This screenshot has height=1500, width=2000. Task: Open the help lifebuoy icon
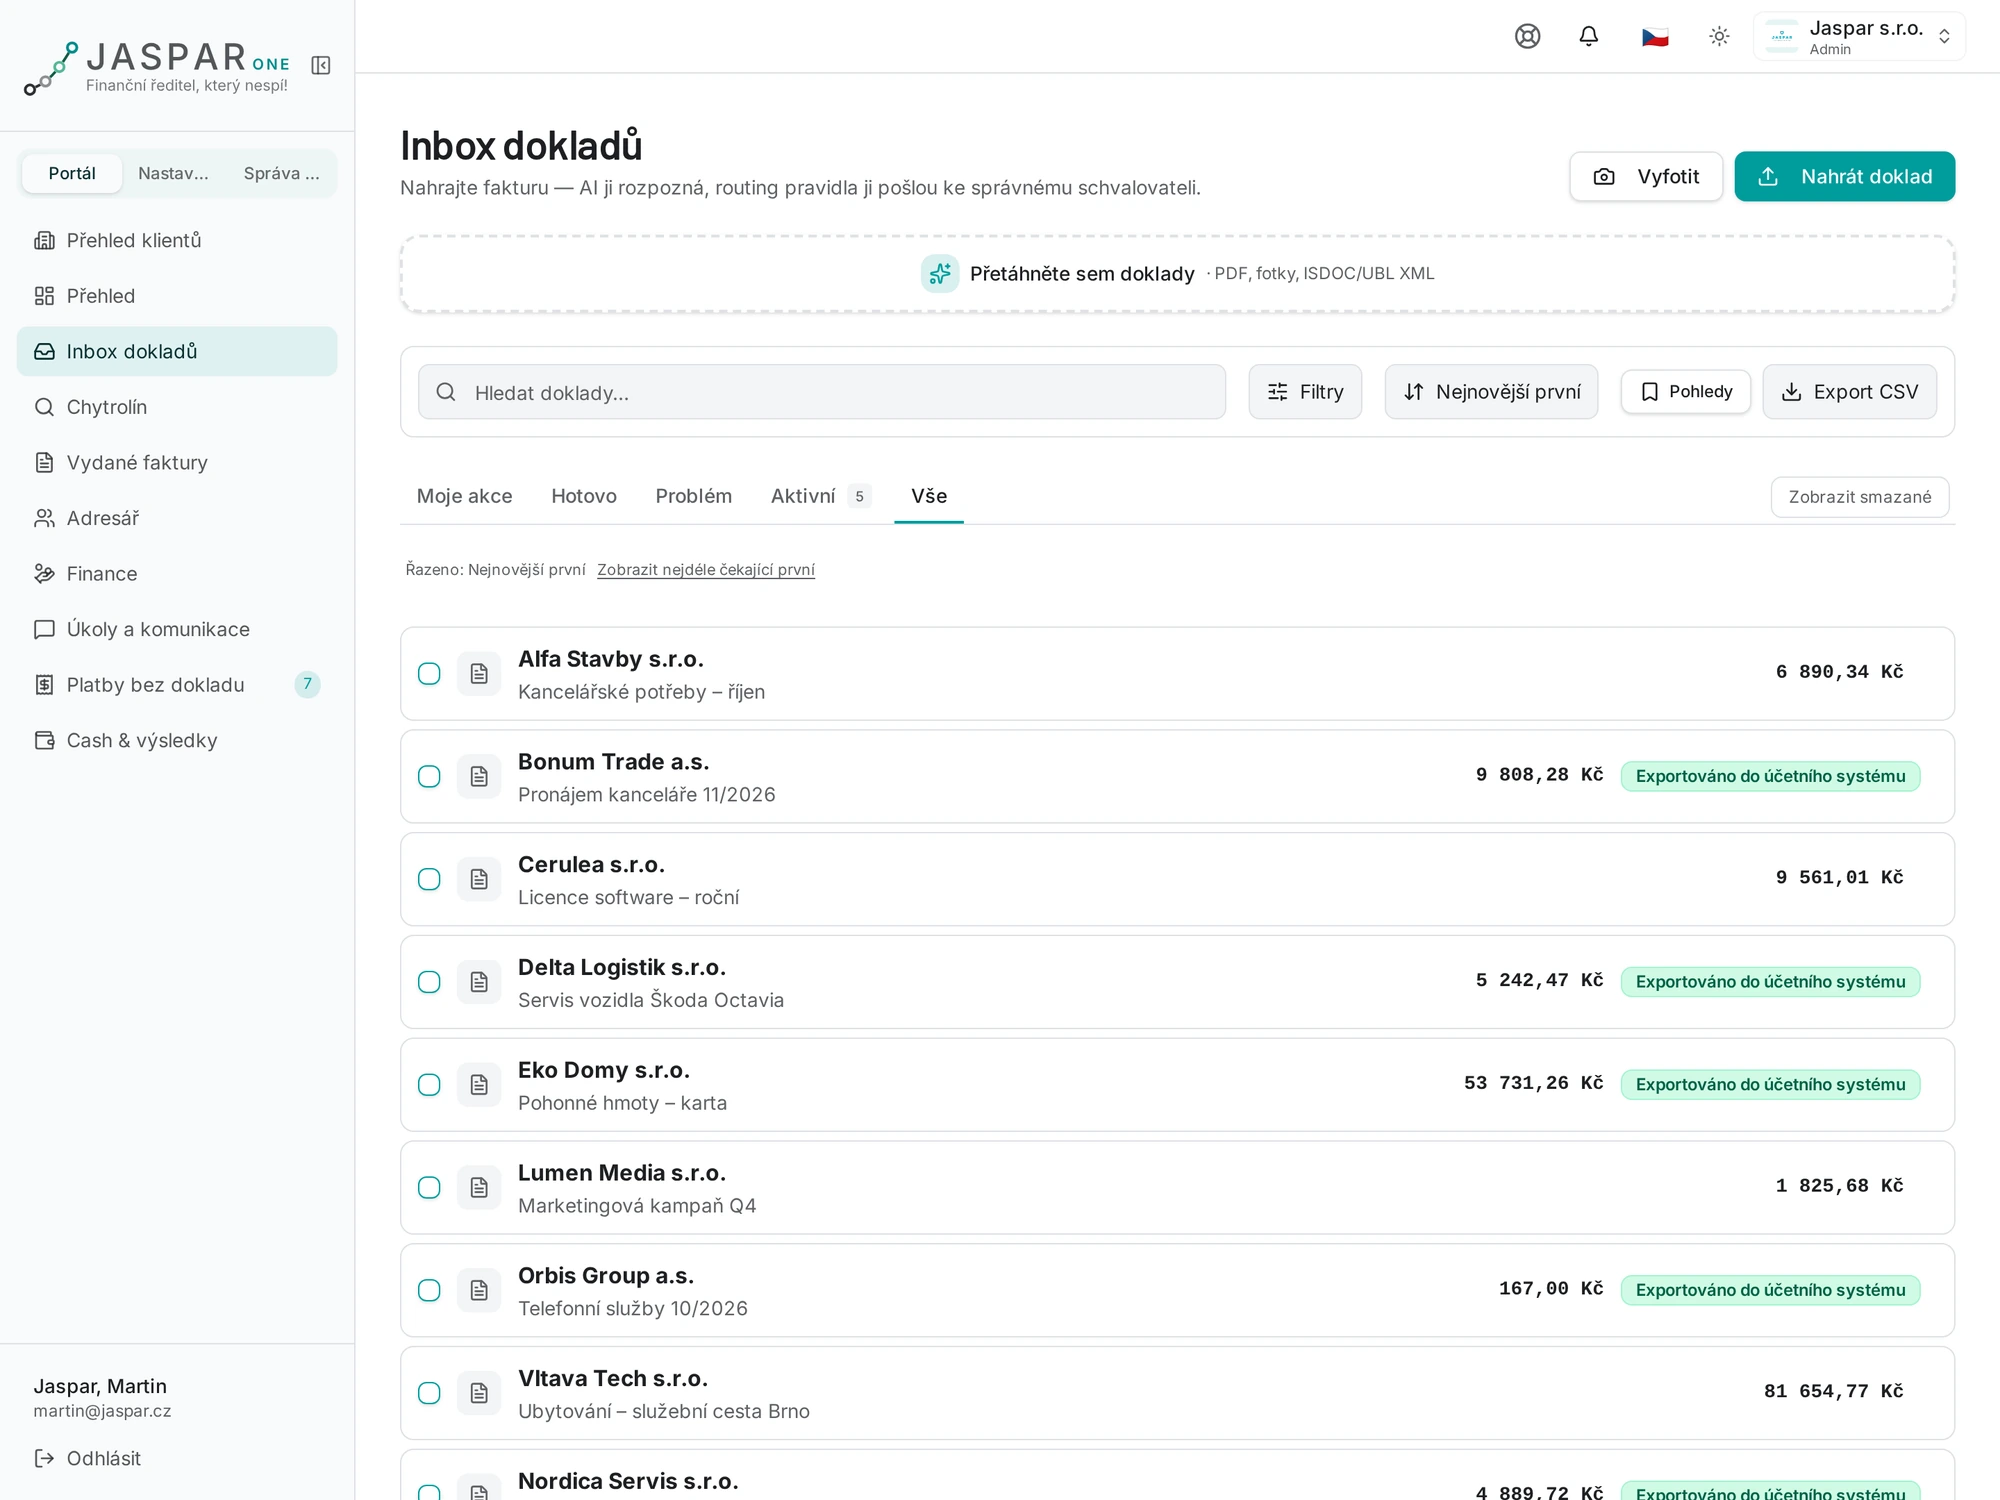click(x=1527, y=37)
